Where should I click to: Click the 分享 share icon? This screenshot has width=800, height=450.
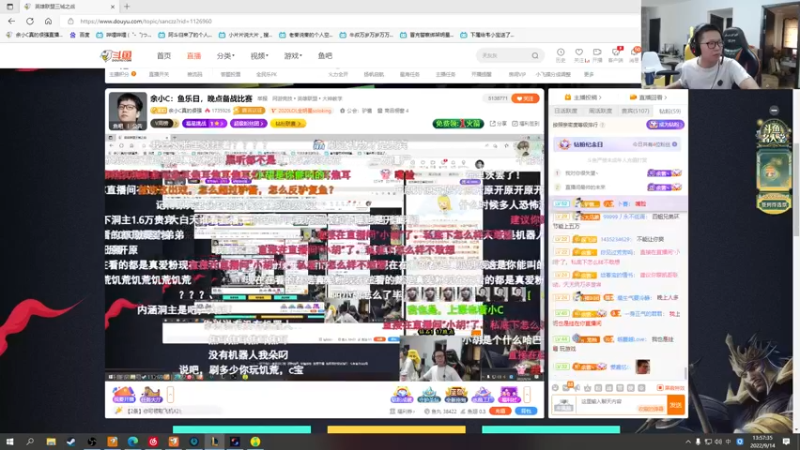pyautogui.click(x=498, y=123)
